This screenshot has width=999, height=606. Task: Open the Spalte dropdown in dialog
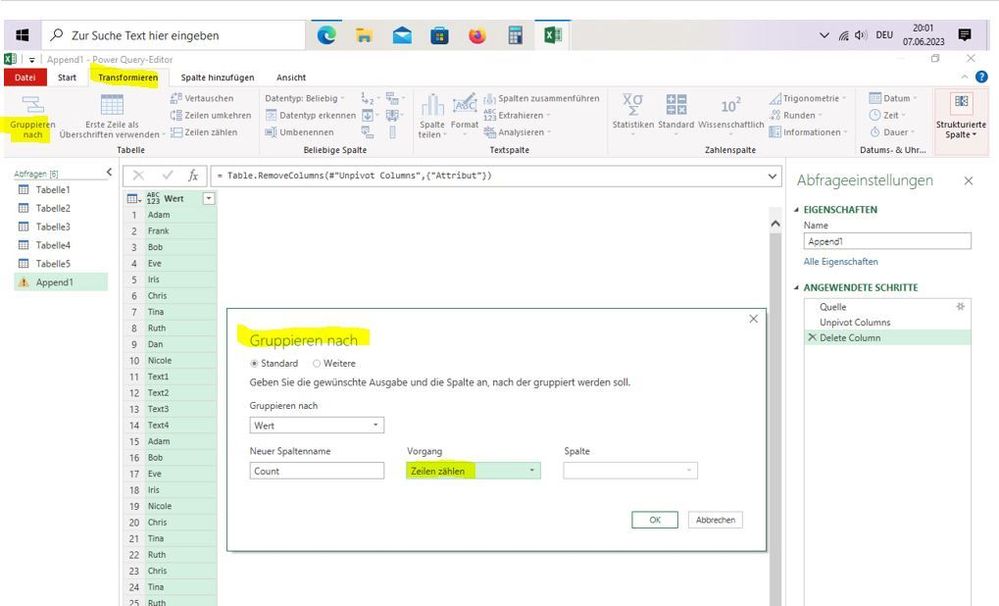[630, 470]
